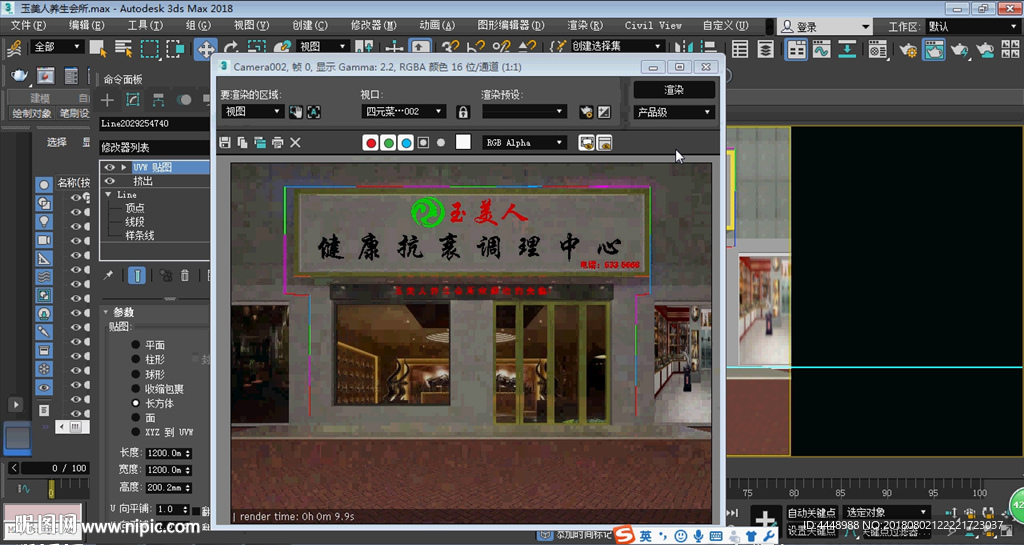Select the Move tool in main toolbar
Viewport: 1024px width, 545px height.
pos(205,47)
